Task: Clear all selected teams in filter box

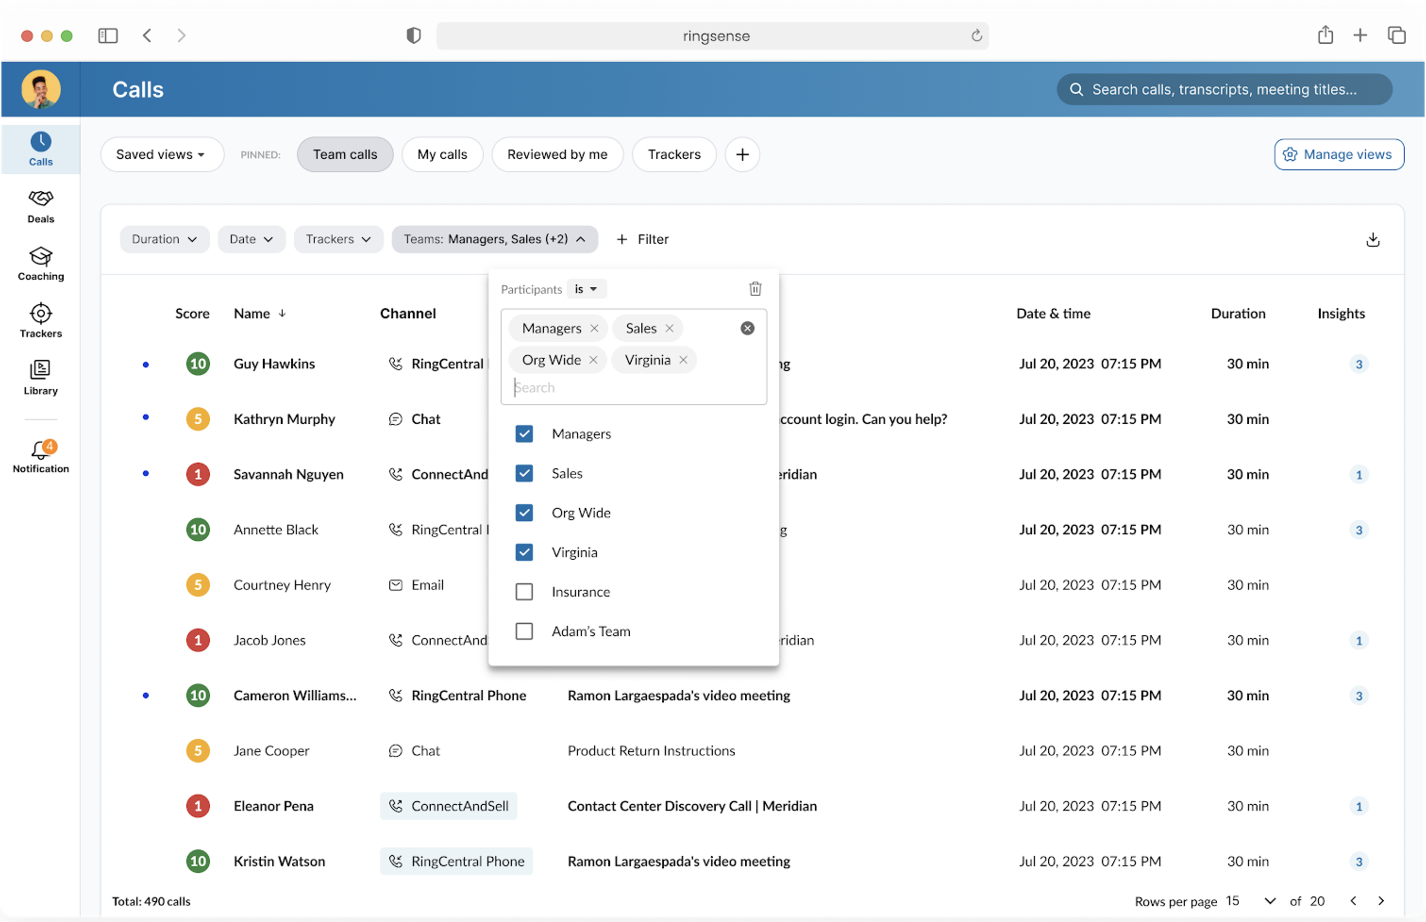Action: pos(747,329)
